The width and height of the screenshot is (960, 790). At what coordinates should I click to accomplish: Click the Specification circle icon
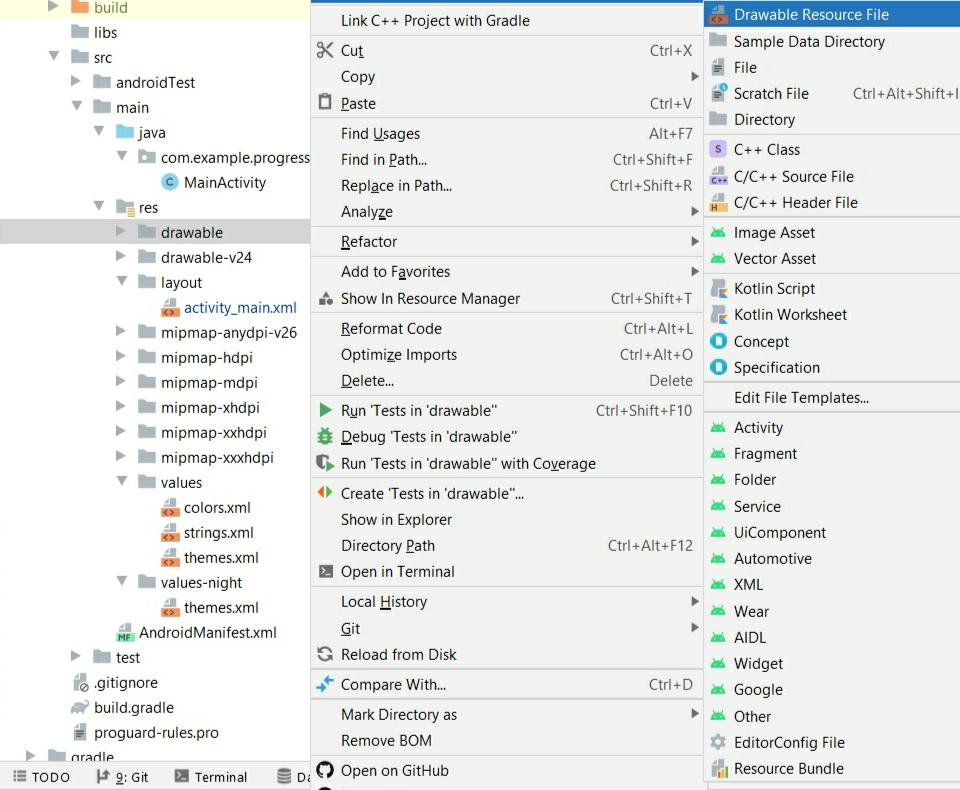[718, 367]
